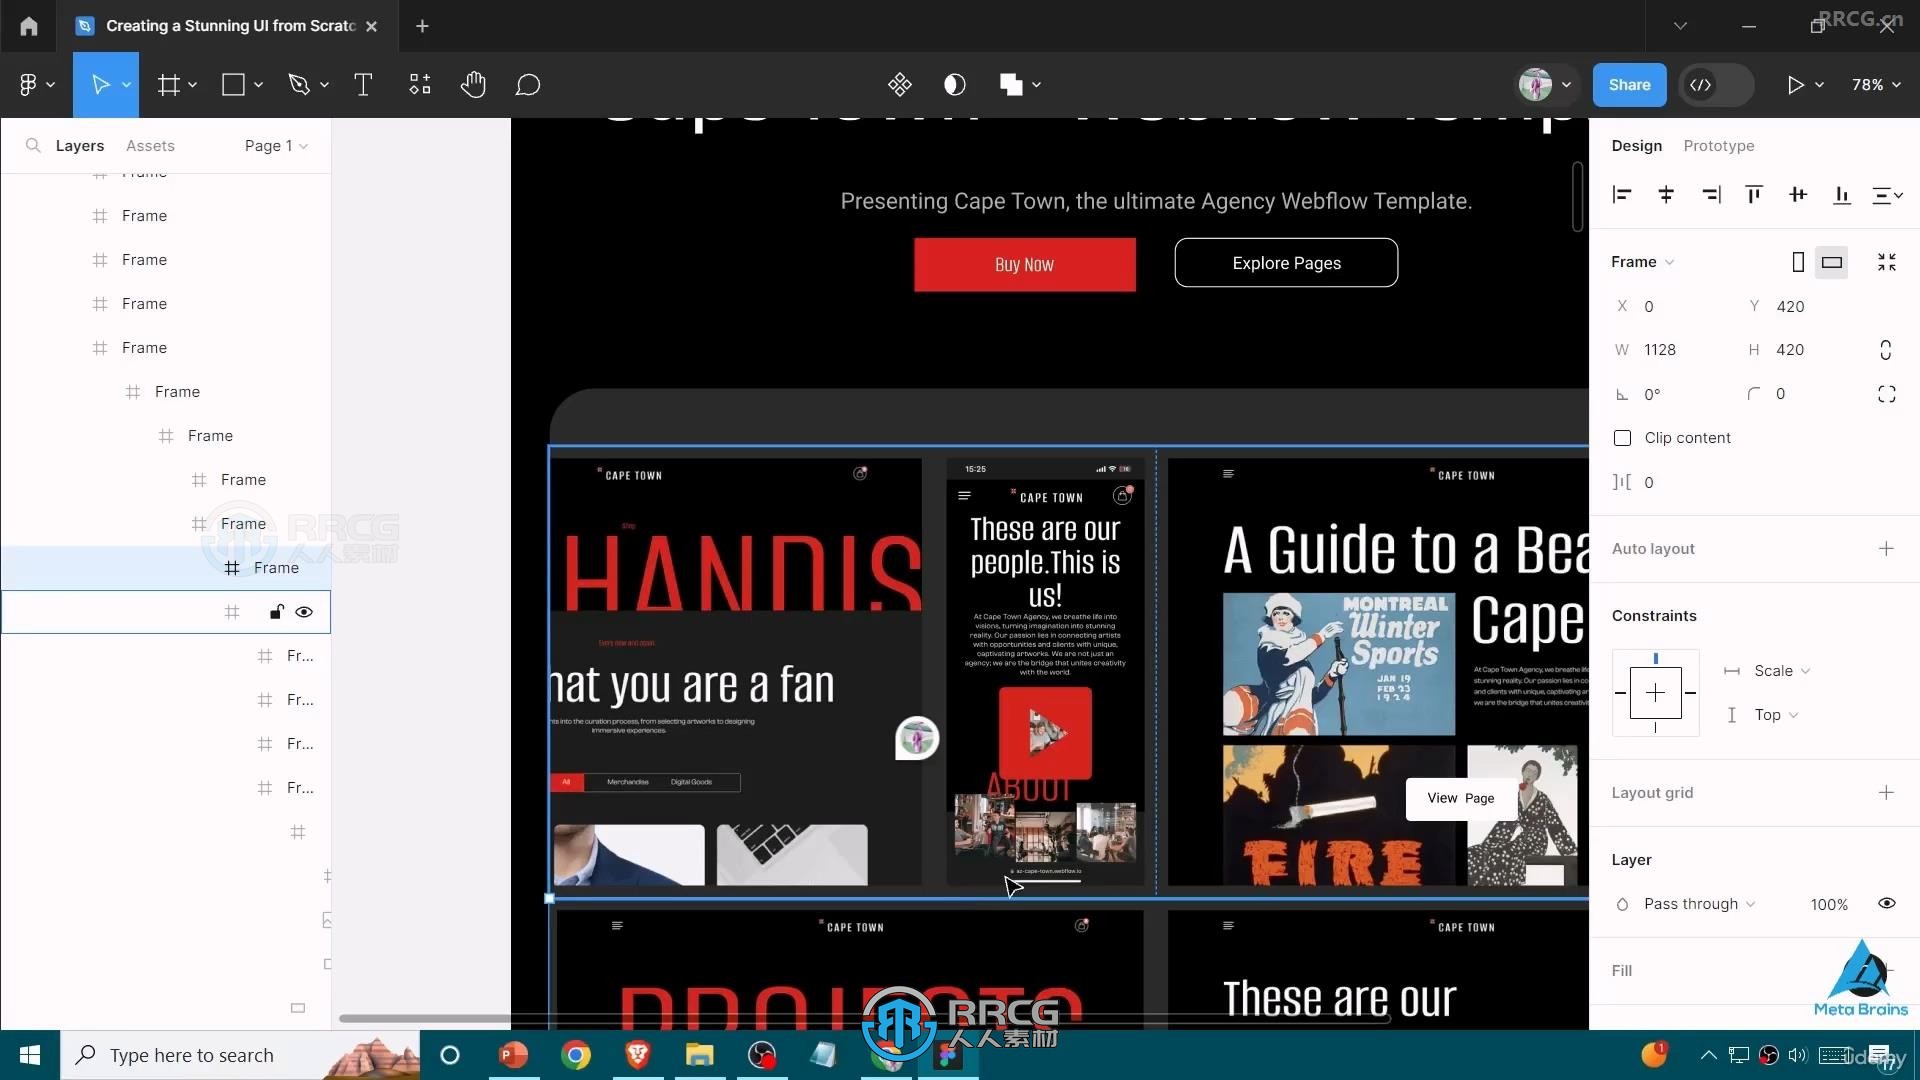
Task: Toggle constrain proportions lock
Action: [1886, 350]
